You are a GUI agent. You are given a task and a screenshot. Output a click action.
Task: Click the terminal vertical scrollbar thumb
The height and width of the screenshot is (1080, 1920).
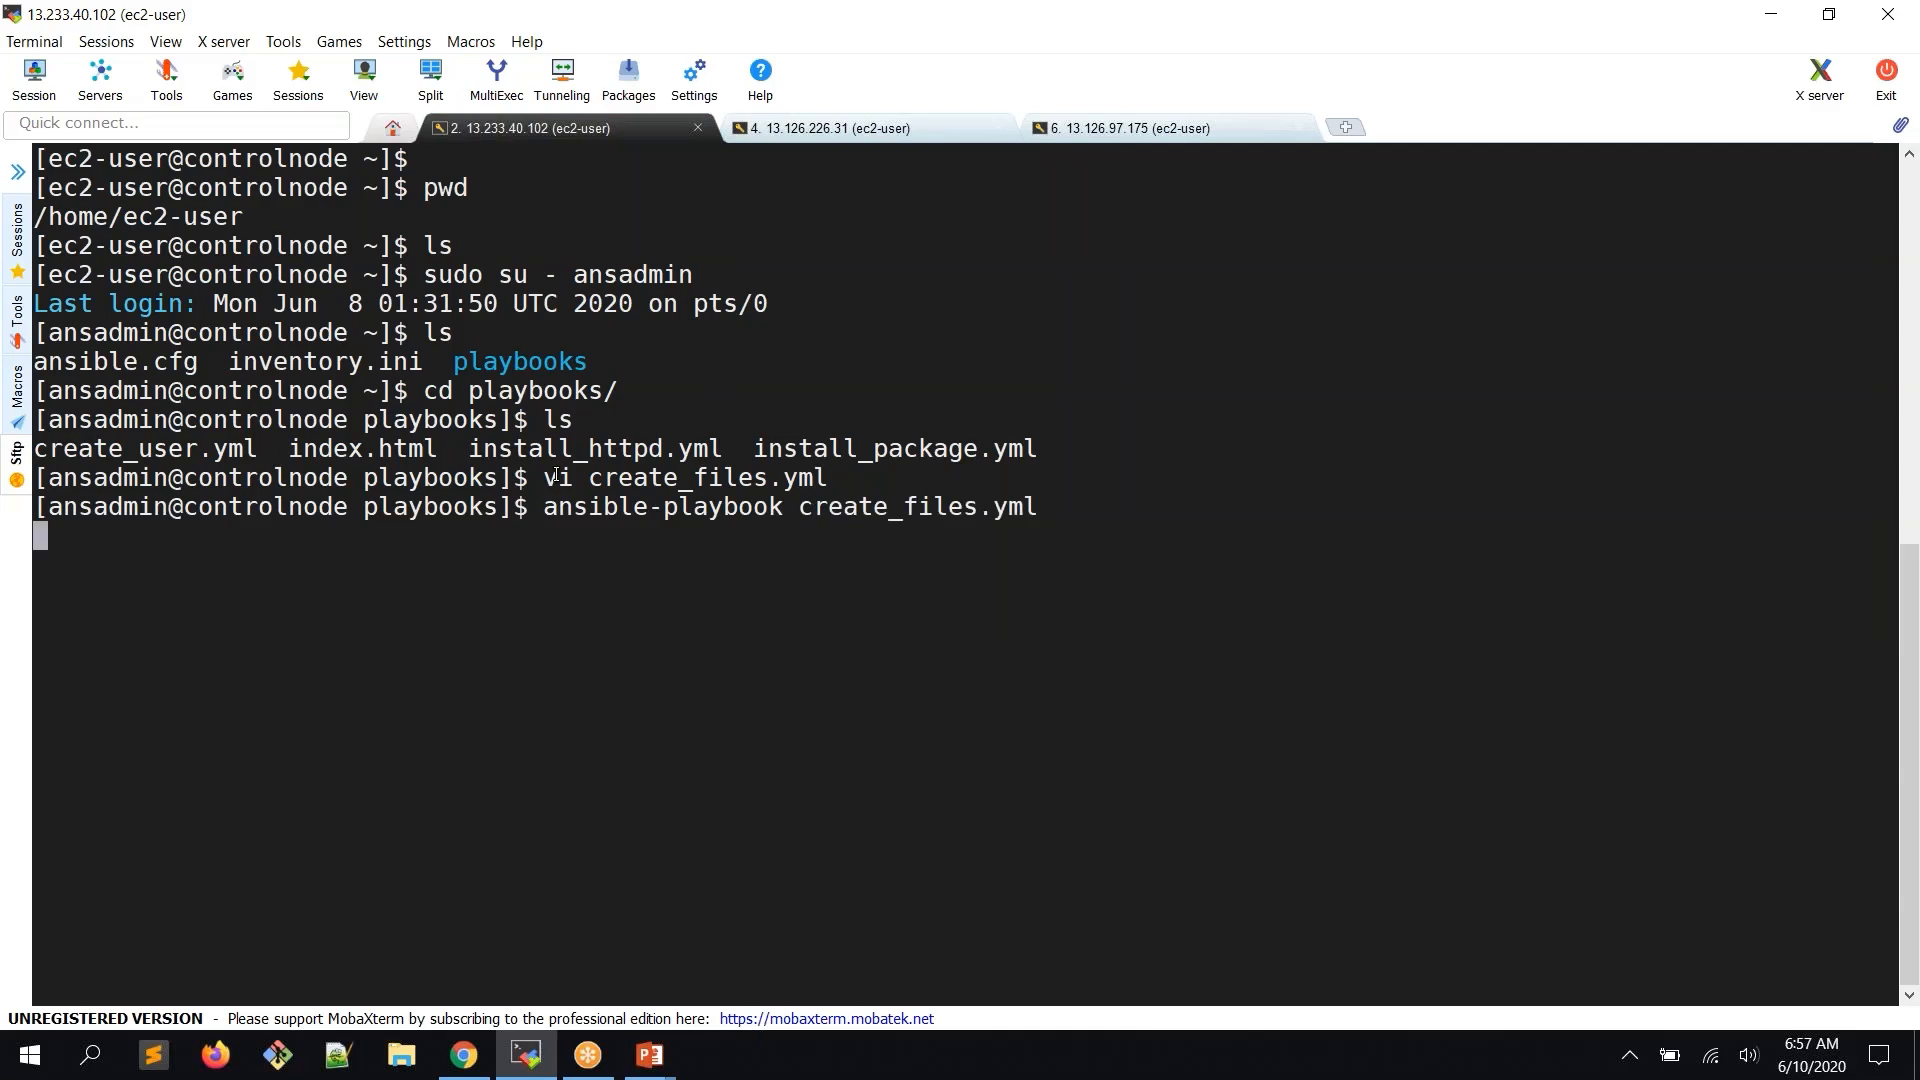coord(1909,765)
